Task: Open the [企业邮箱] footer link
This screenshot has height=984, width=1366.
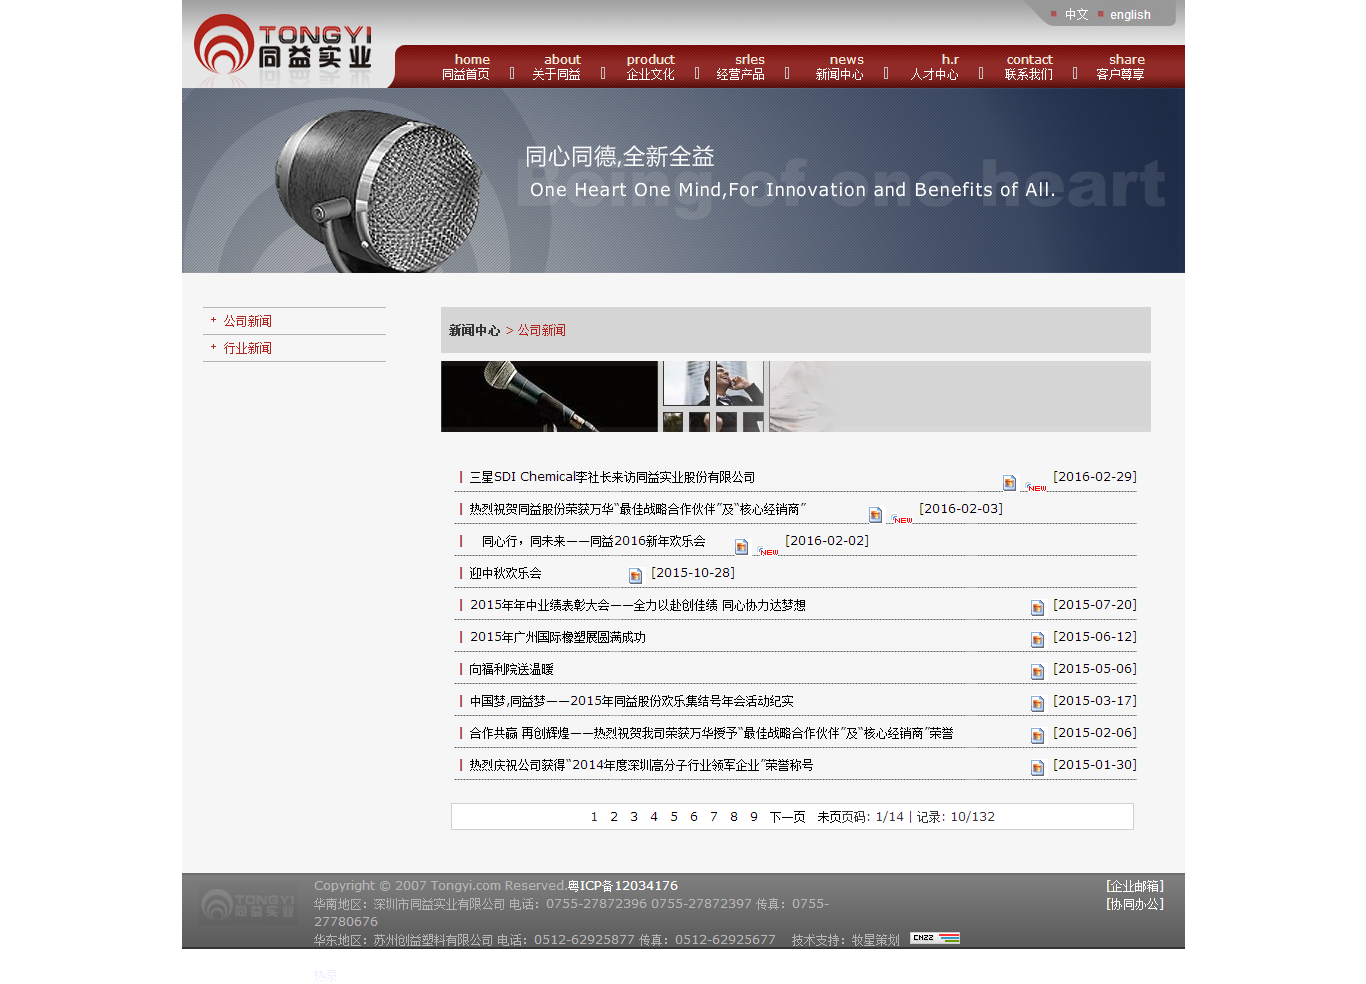Action: [x=1133, y=885]
